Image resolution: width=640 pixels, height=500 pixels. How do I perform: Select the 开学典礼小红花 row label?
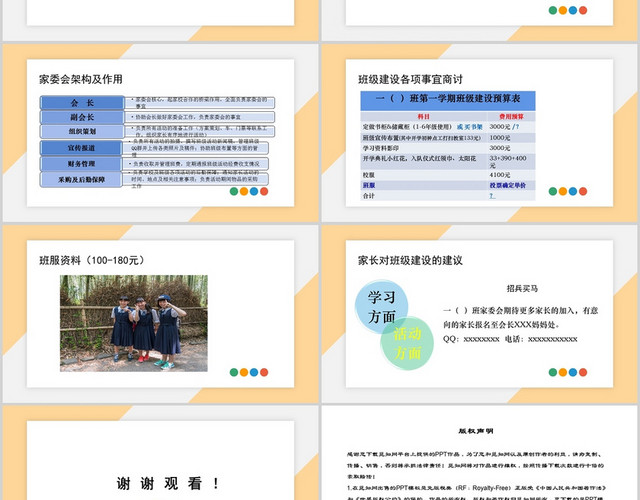(x=419, y=158)
